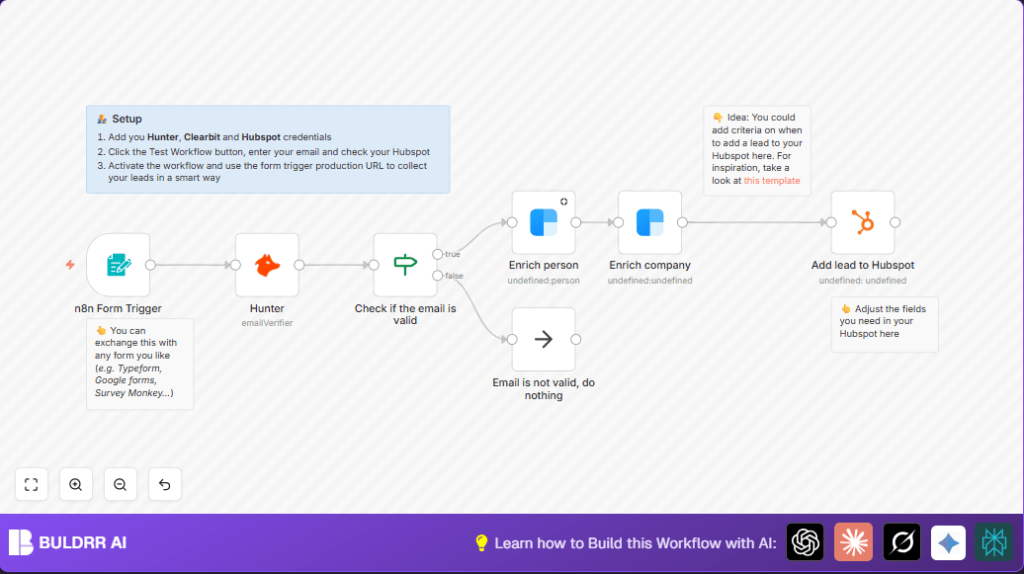Viewport: 1024px width, 574px height.
Task: Click the 'You can exchange this with' note
Action: (140, 362)
